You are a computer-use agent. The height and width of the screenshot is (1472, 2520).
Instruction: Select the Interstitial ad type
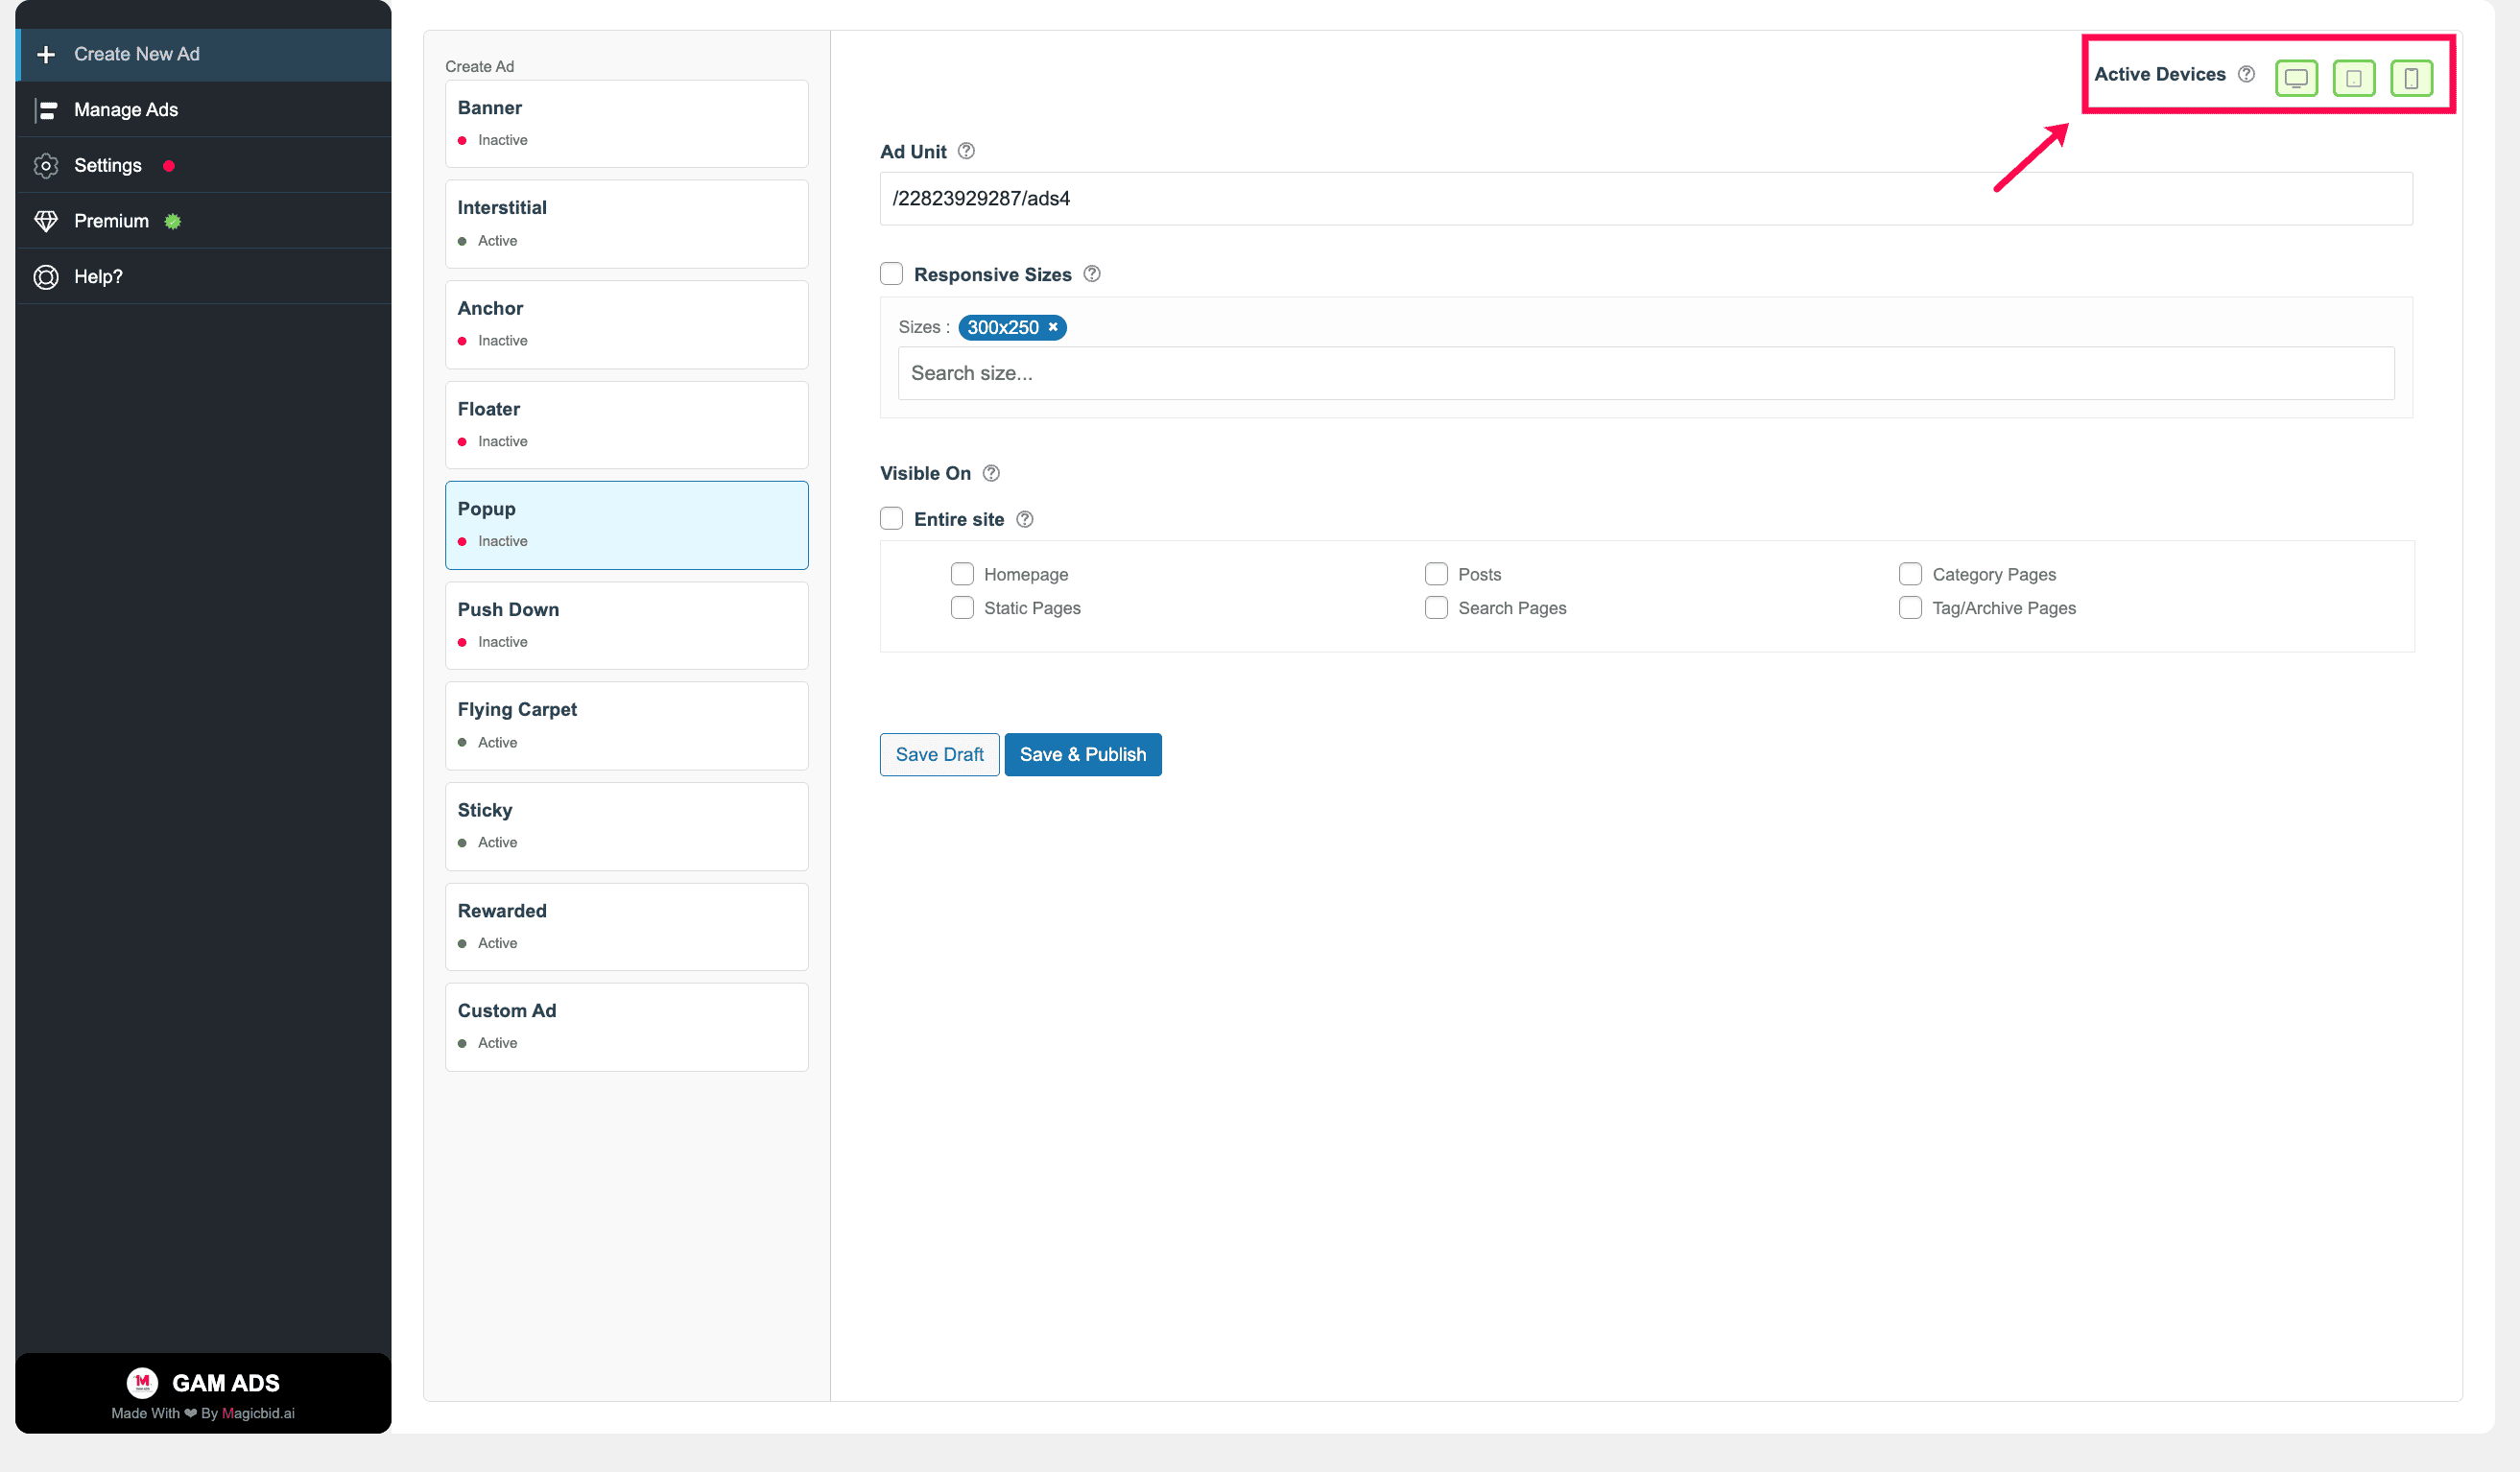[x=627, y=224]
